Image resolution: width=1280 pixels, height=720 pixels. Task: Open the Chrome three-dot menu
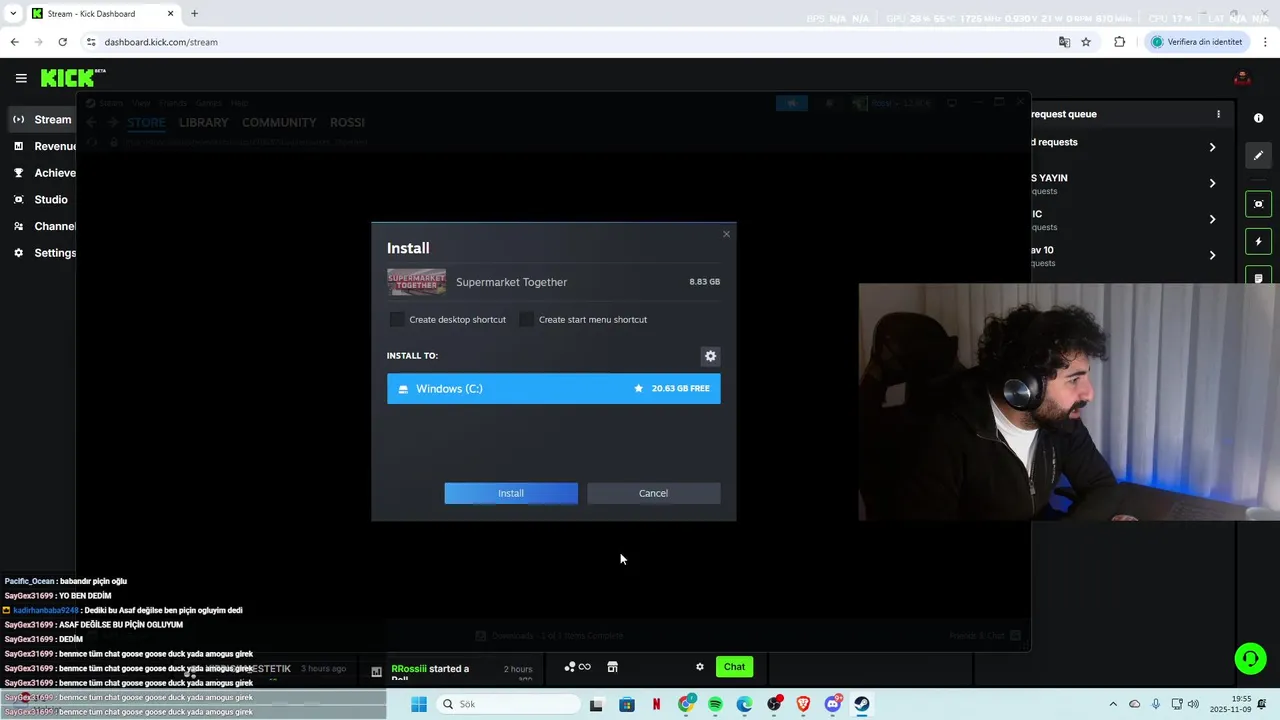click(x=1266, y=42)
